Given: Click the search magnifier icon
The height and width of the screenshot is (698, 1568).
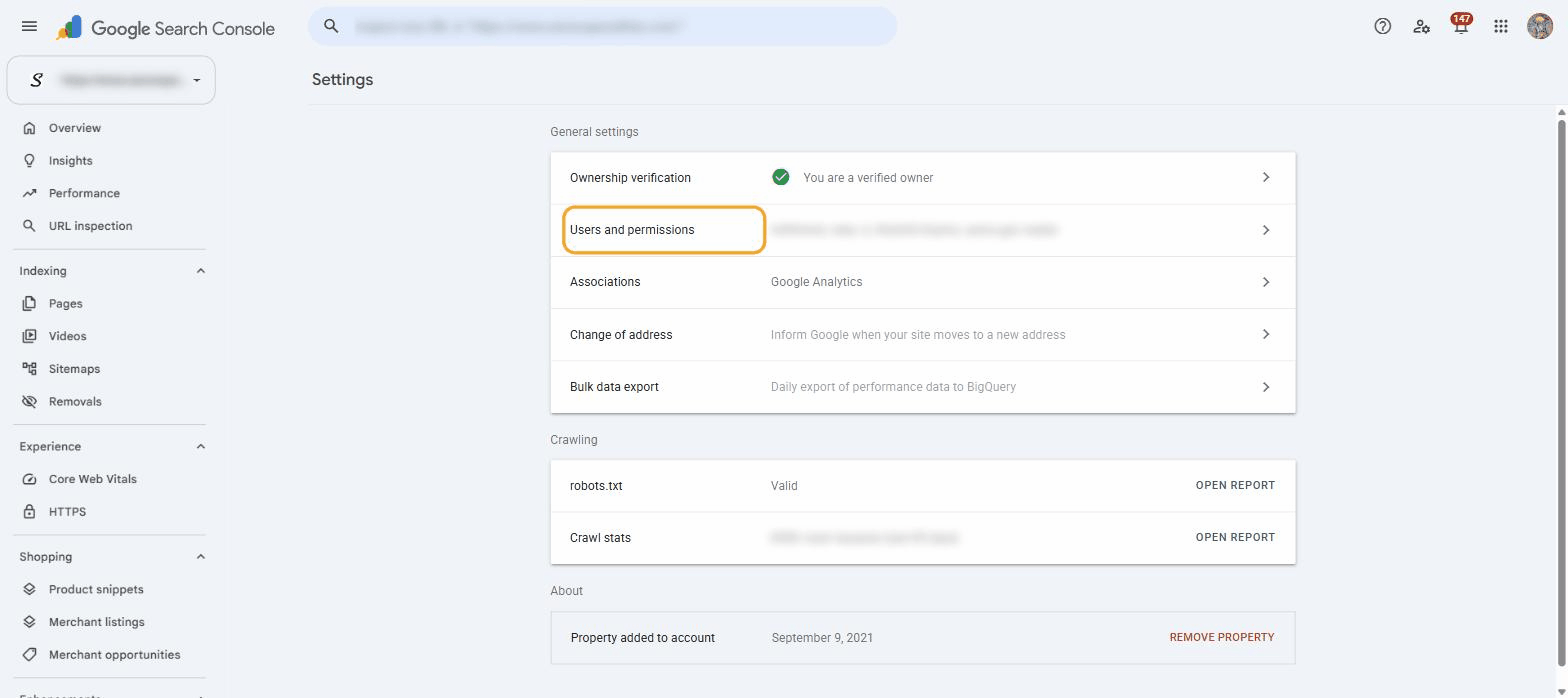Looking at the screenshot, I should (x=332, y=27).
